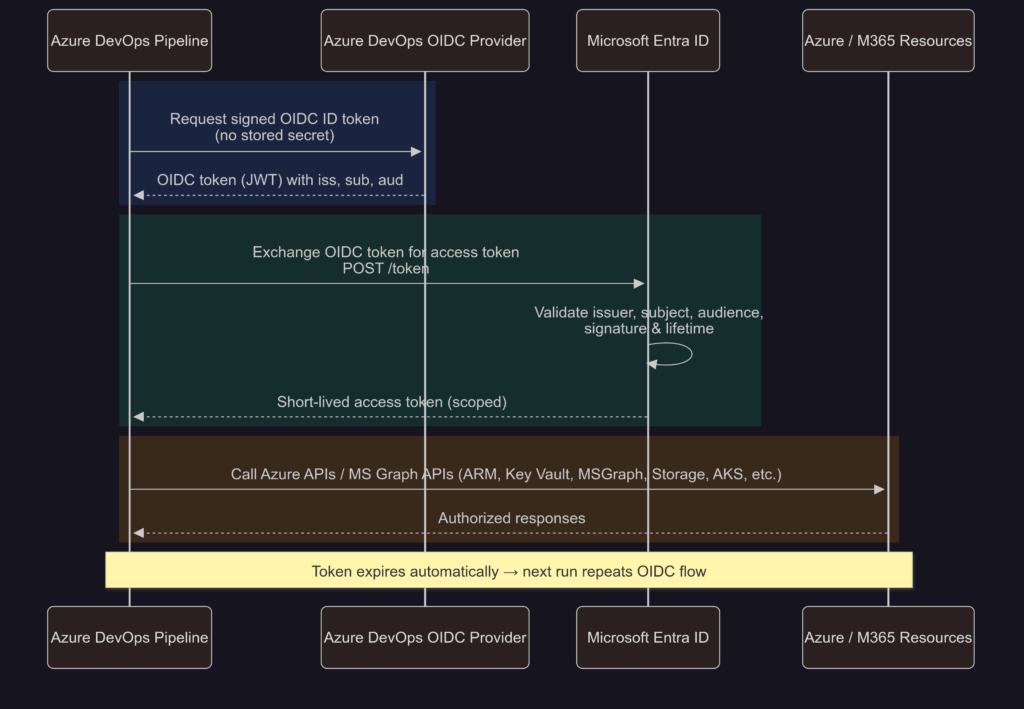Screen dimensions: 1024x709
Task: Click arrowhead of Request signed OIDC token arrow
Action: click(418, 151)
